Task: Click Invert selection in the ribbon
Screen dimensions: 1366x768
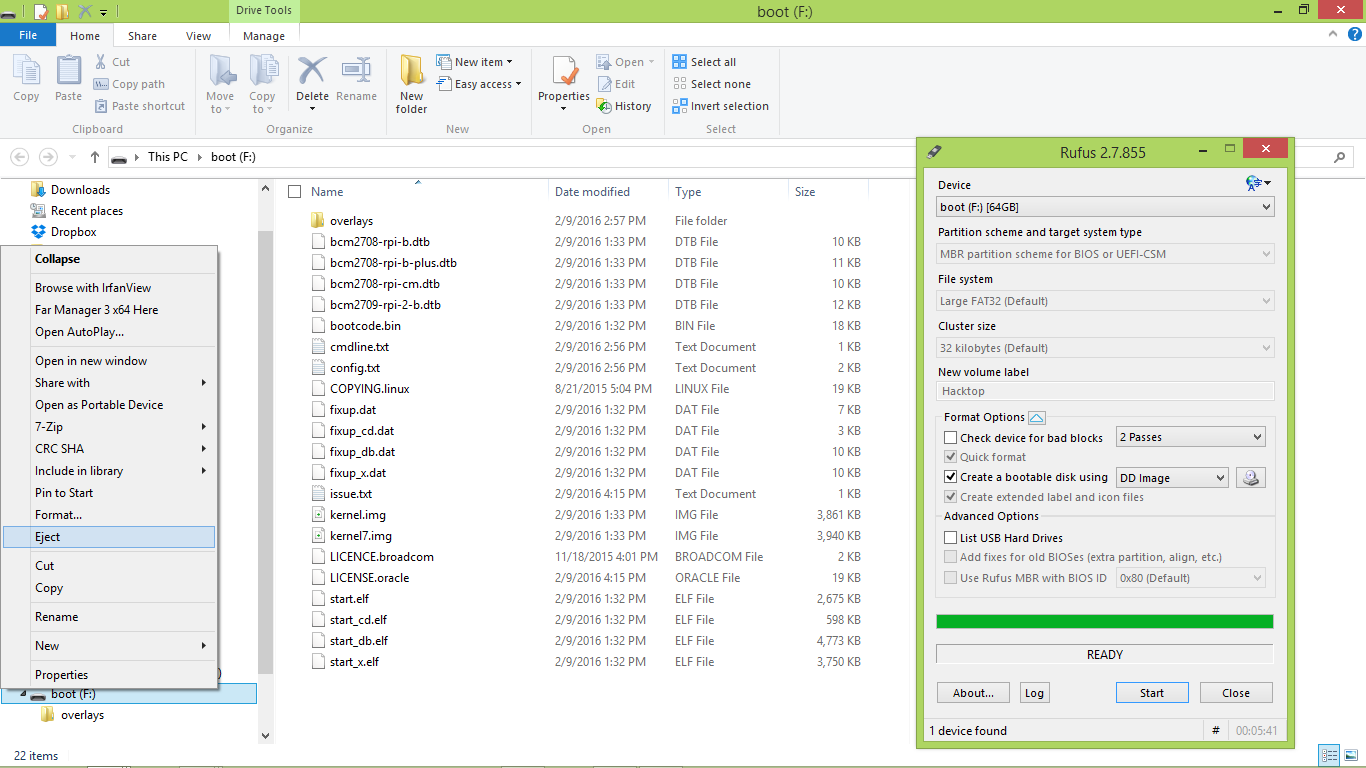Action: 720,106
